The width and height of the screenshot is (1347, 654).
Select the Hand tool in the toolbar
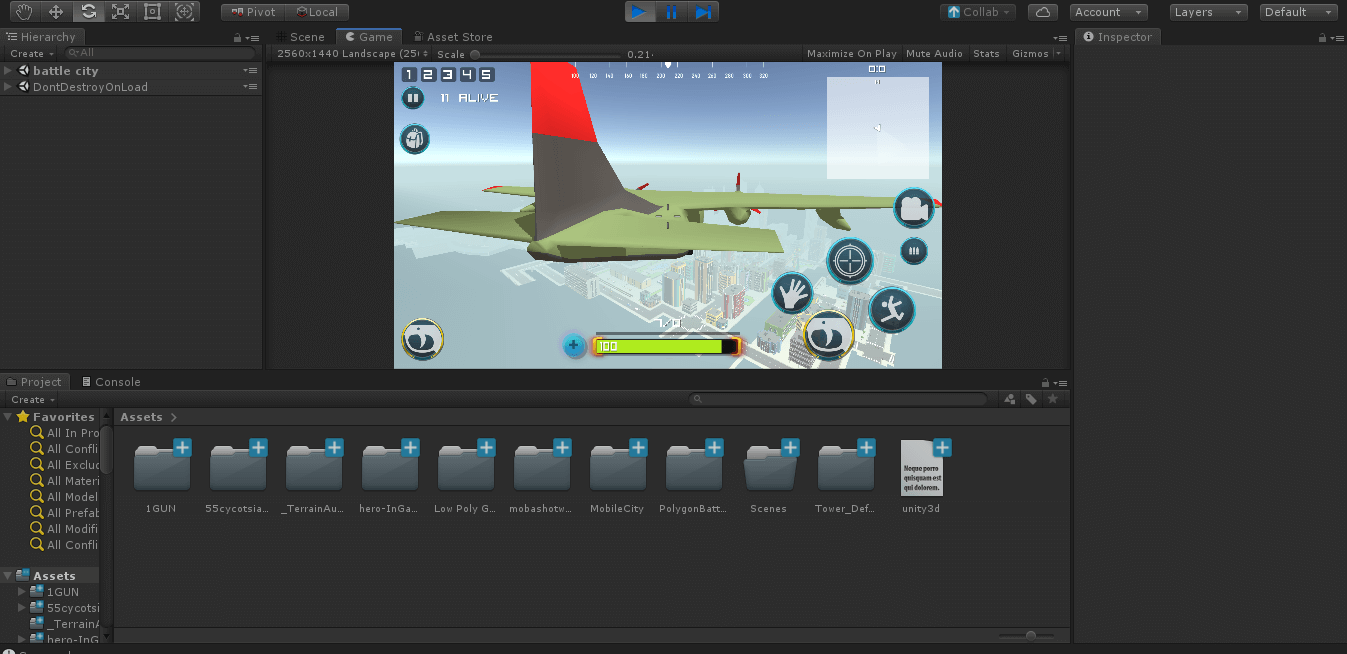click(24, 12)
